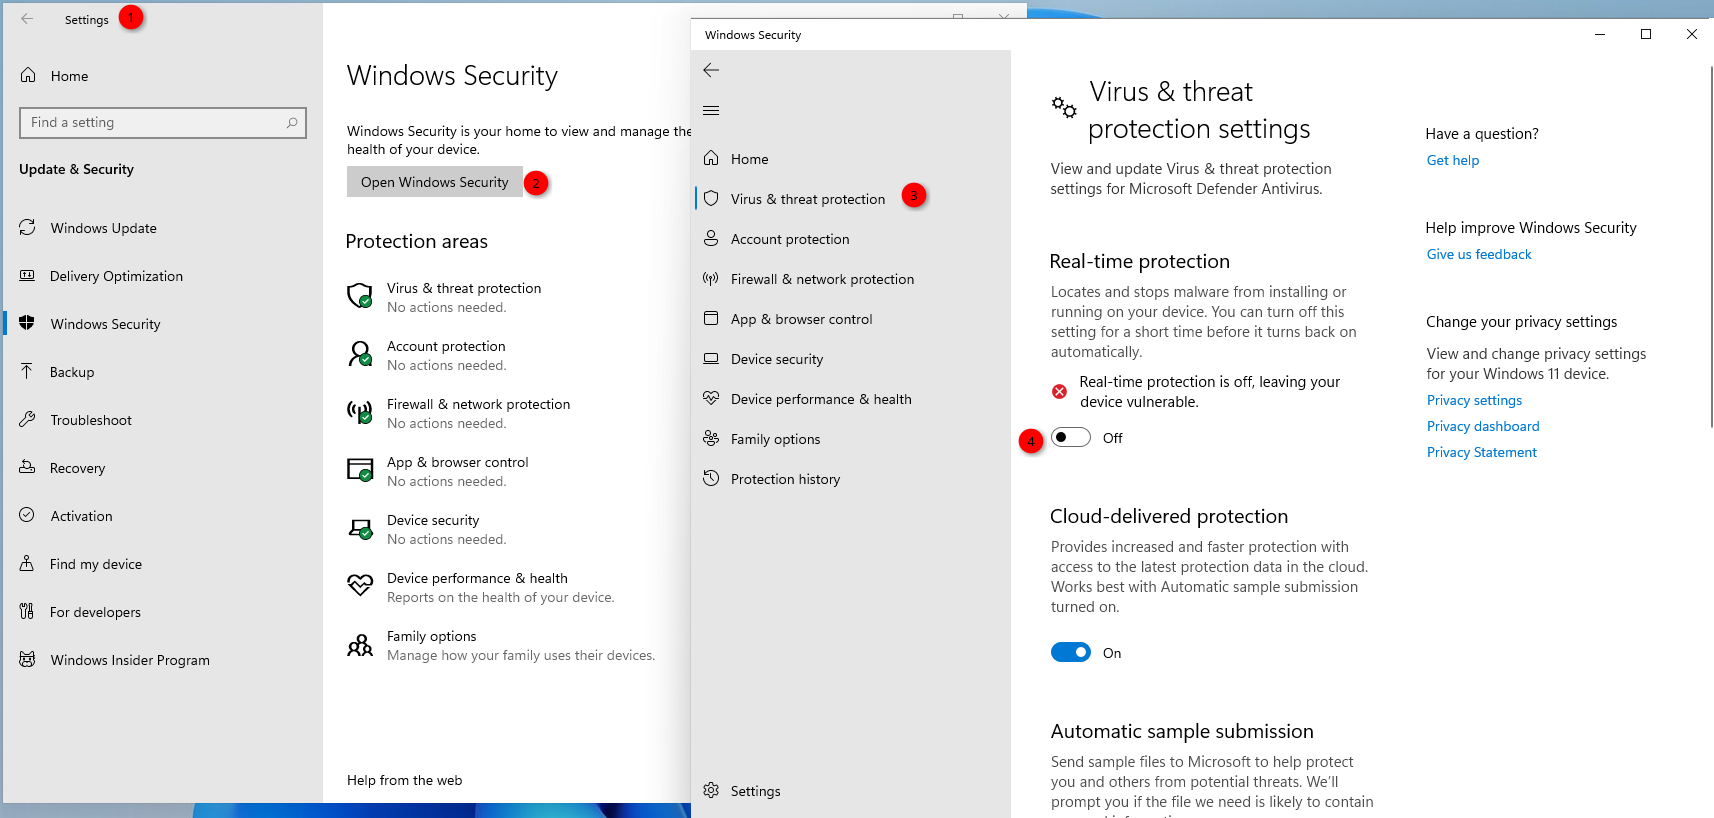
Task: Turn off the Cloud-delivered protection toggle
Action: pyautogui.click(x=1070, y=653)
